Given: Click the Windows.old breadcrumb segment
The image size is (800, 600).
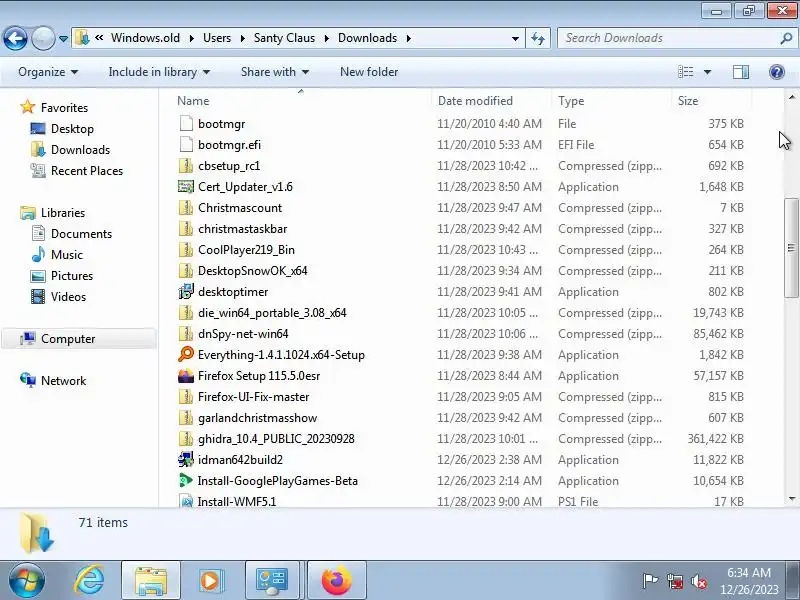Looking at the screenshot, I should pos(145,38).
